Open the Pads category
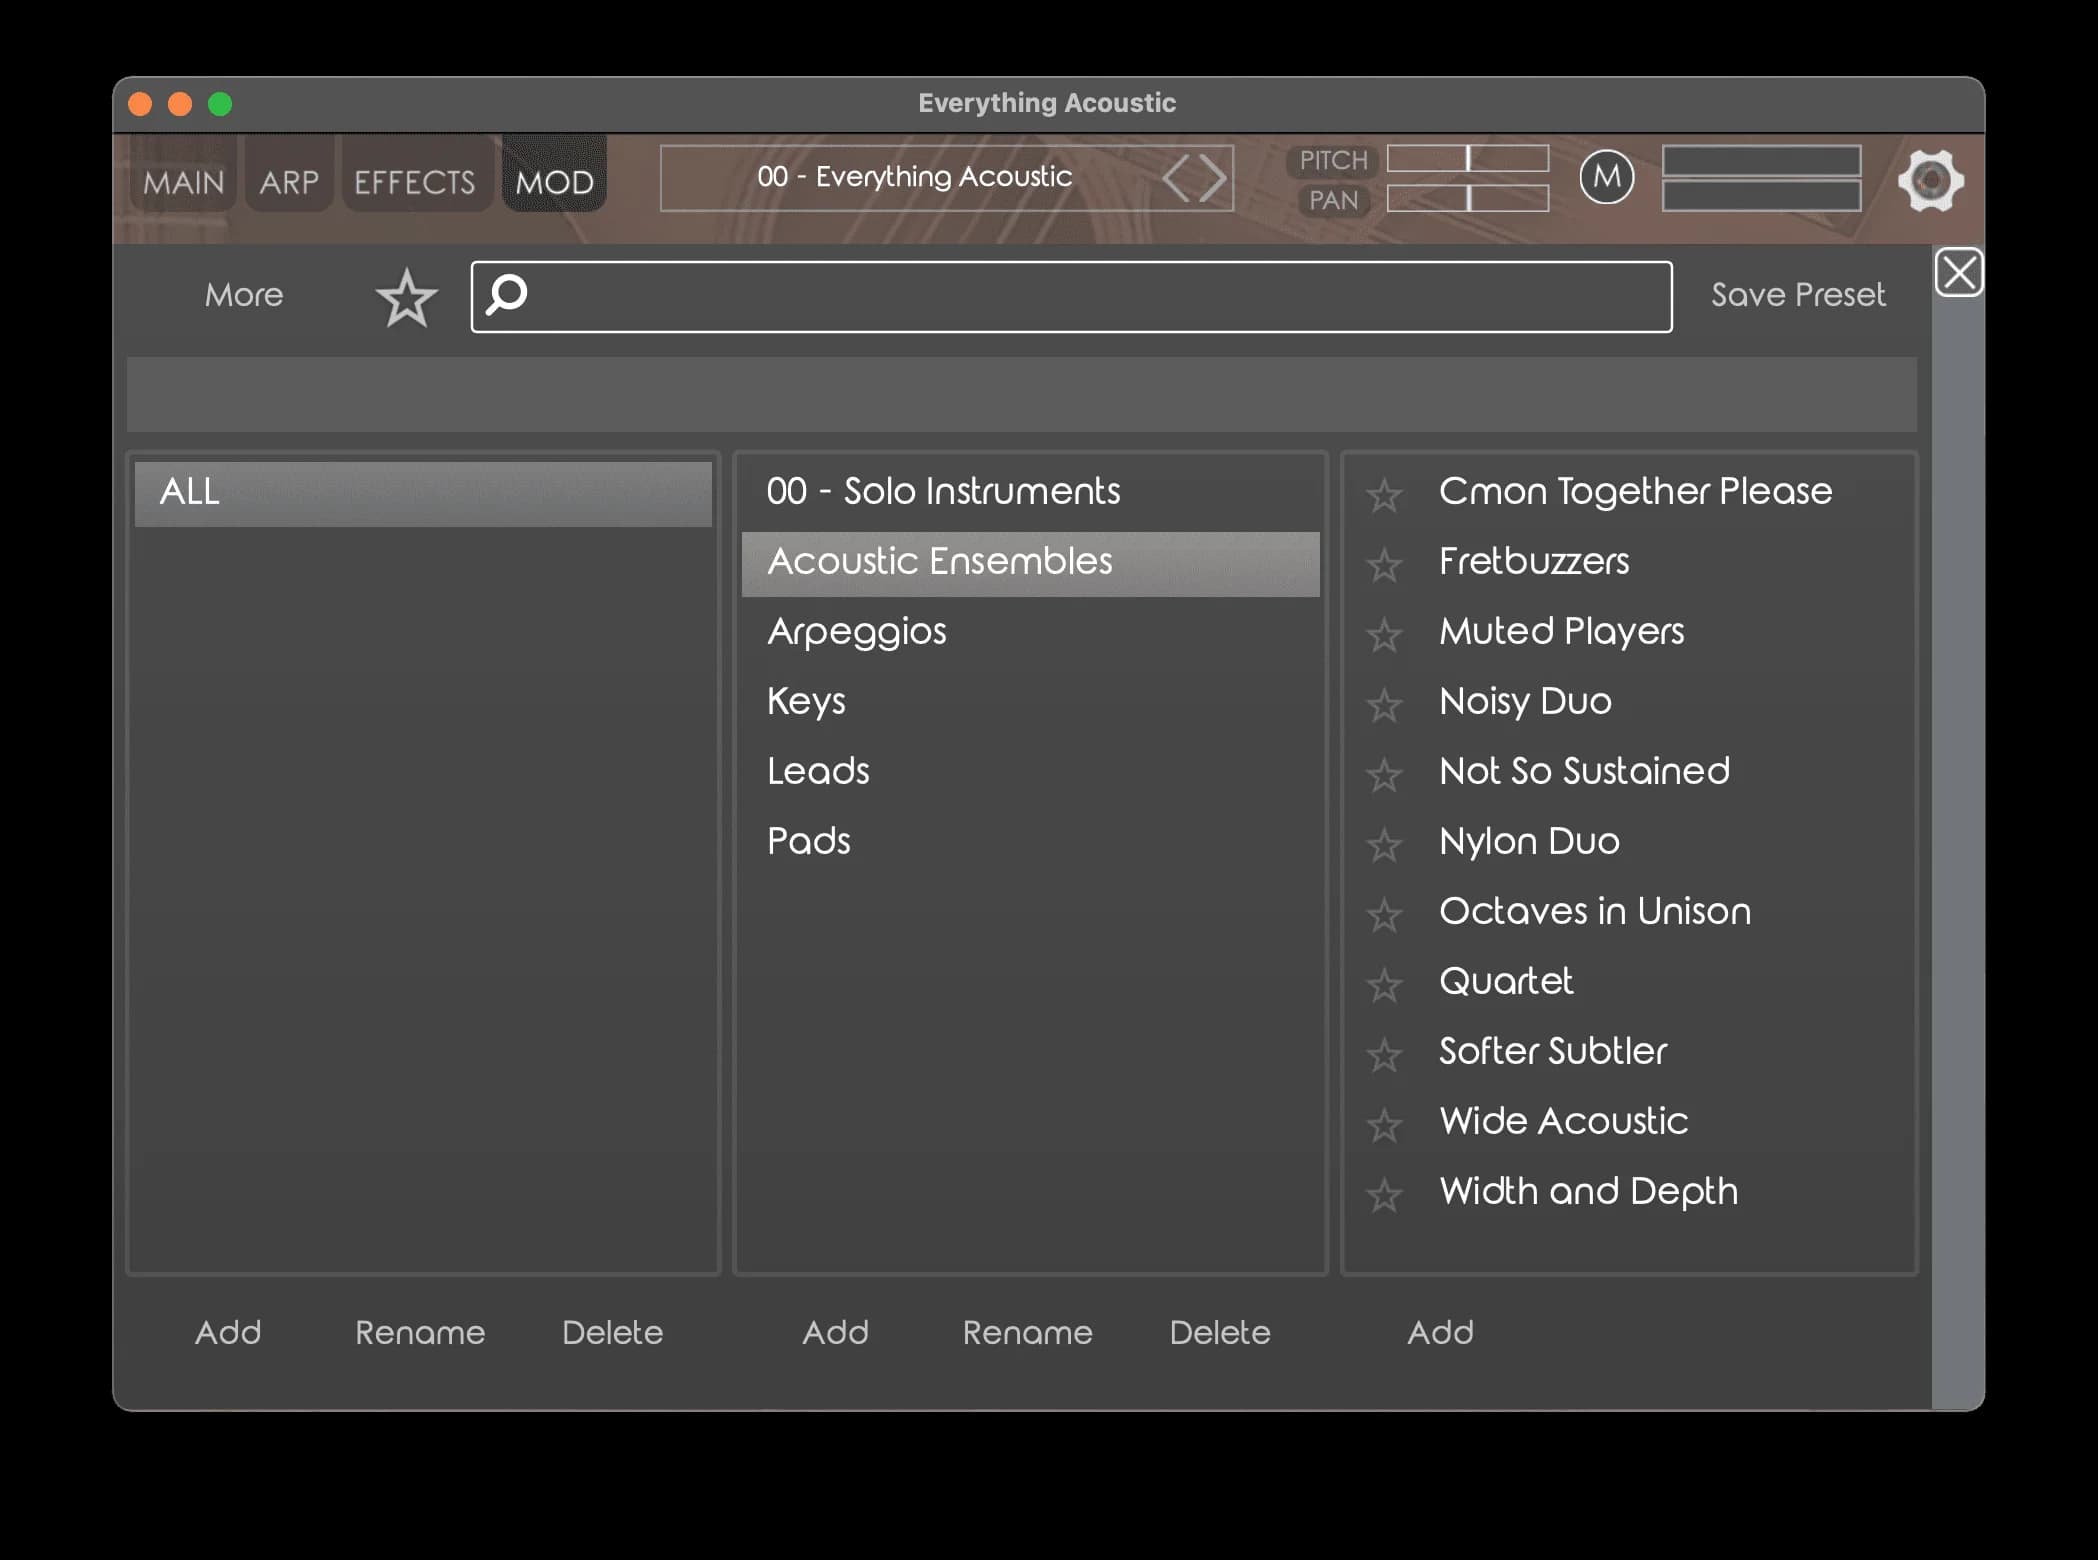This screenshot has height=1560, width=2098. [x=808, y=841]
